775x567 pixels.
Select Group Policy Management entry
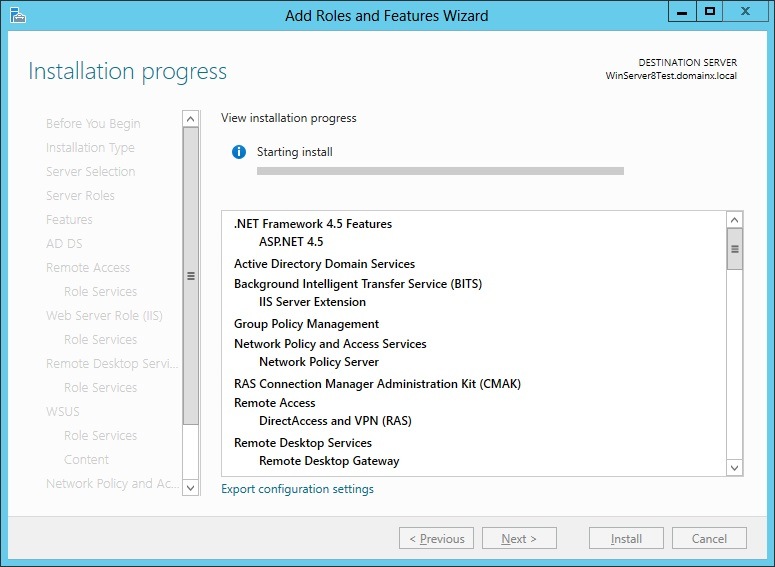[x=306, y=324]
